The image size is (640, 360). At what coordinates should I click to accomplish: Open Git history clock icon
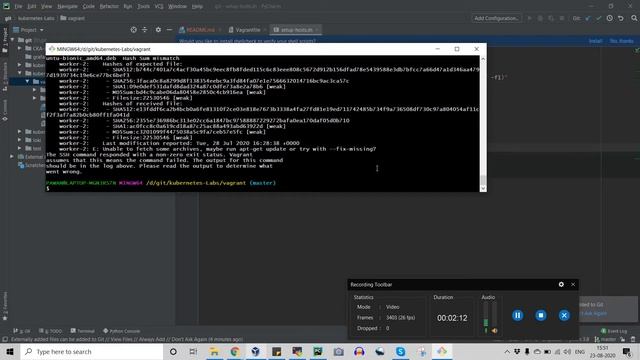click(x=609, y=18)
